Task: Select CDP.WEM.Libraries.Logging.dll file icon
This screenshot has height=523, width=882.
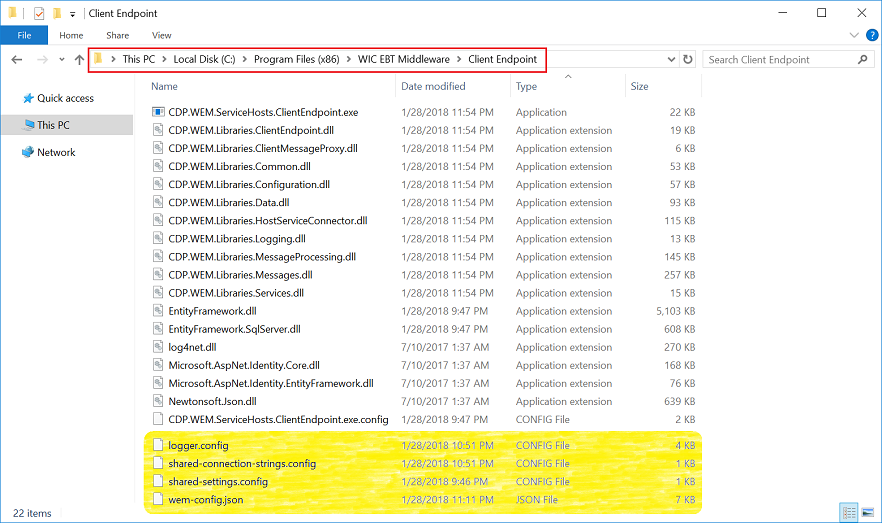Action: pos(158,238)
